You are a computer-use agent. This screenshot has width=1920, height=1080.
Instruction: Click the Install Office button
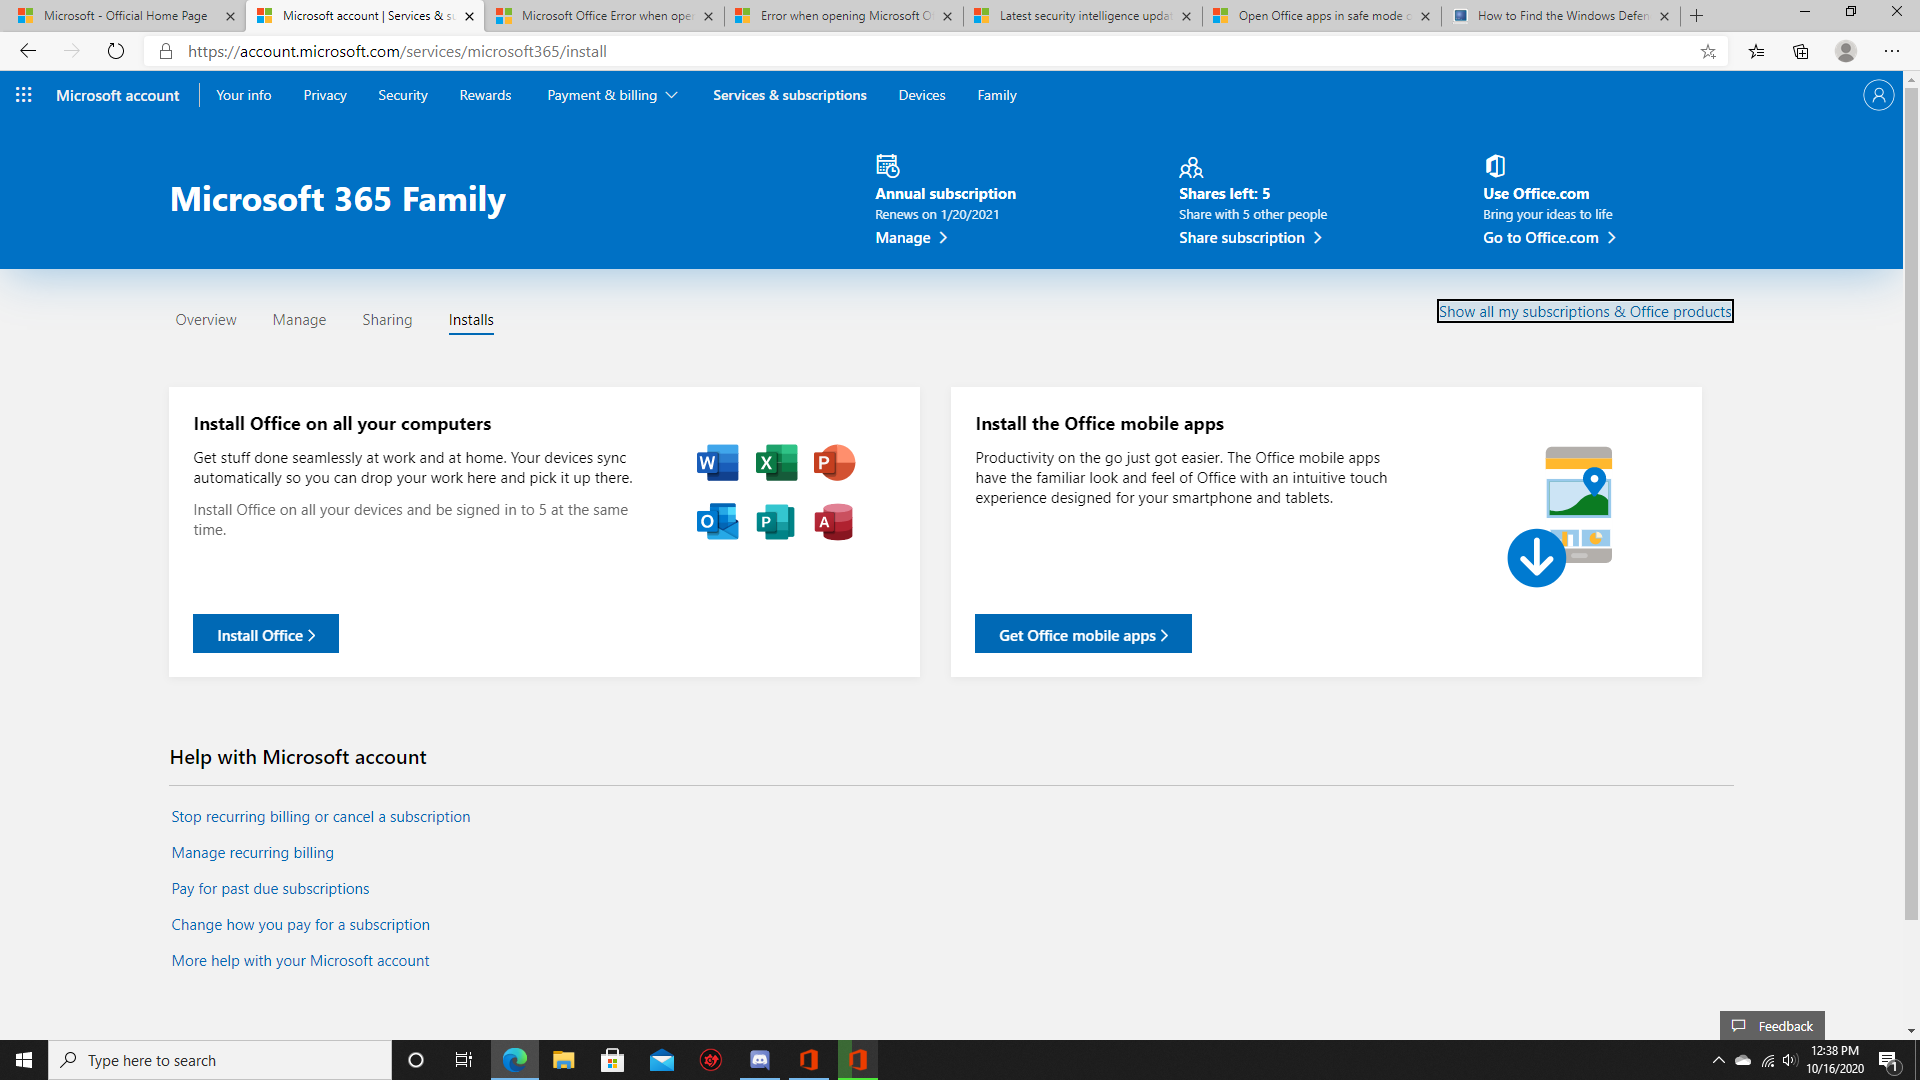click(x=266, y=634)
